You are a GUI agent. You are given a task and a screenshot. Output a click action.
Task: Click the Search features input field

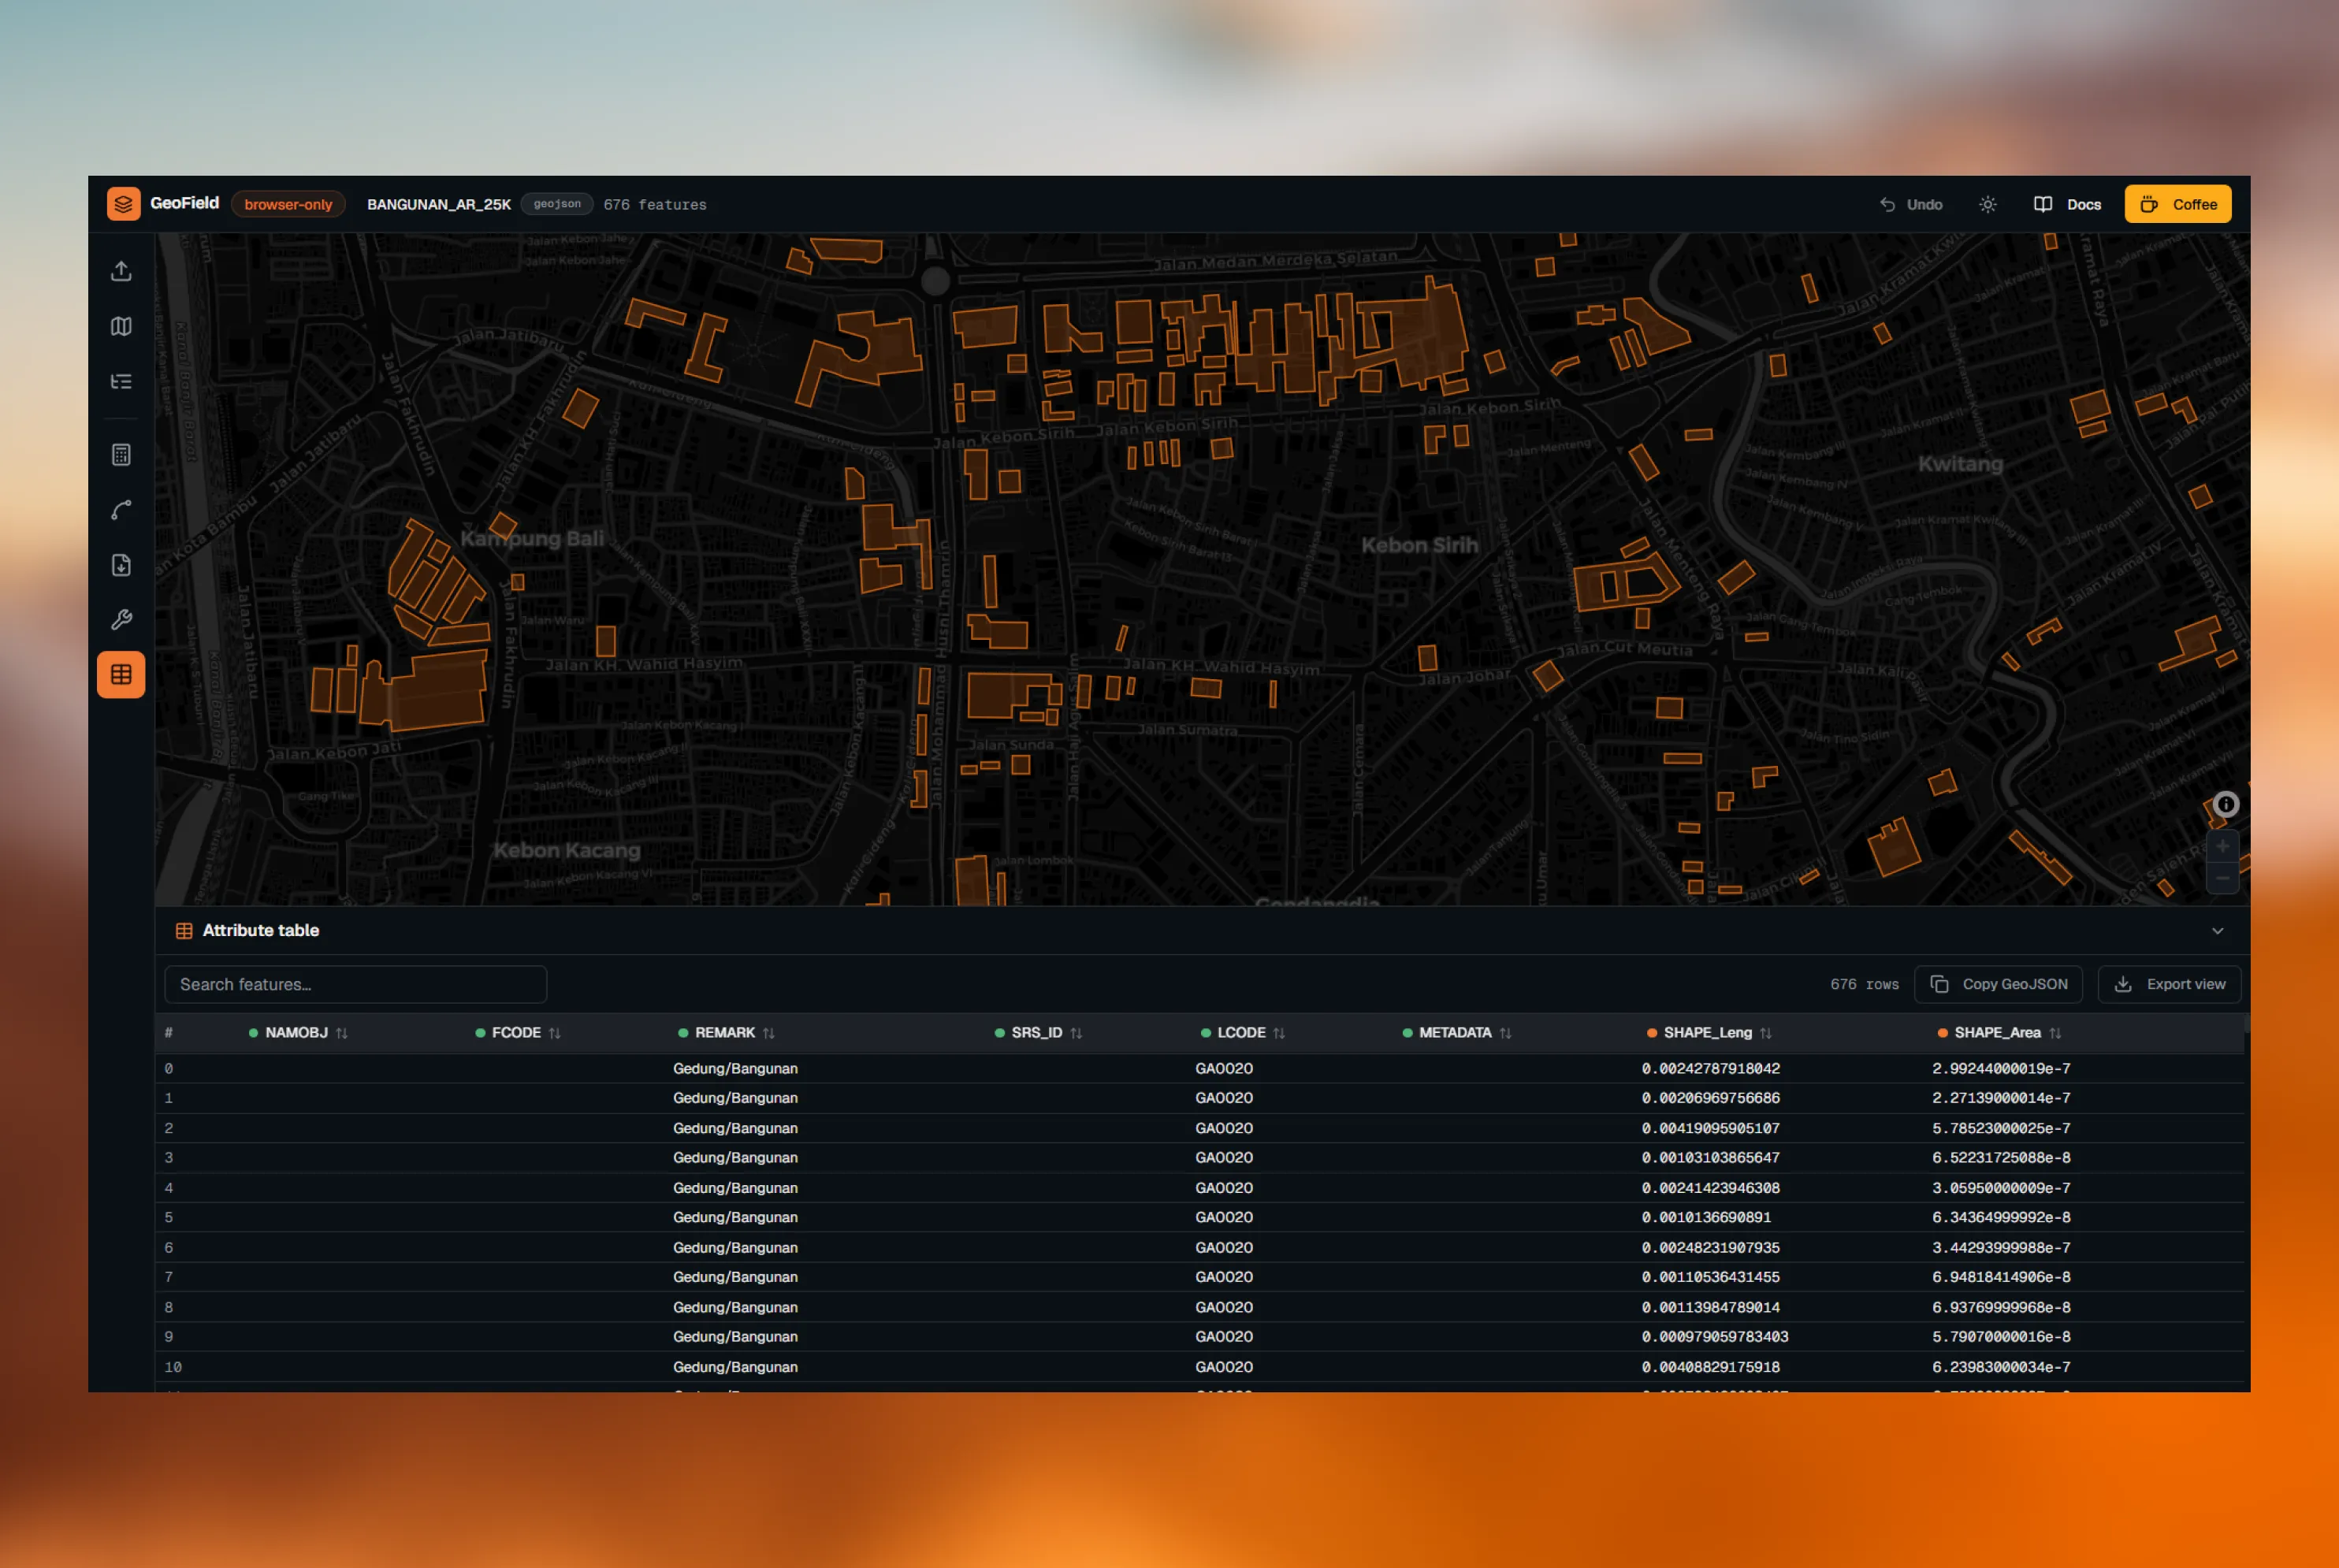355,984
